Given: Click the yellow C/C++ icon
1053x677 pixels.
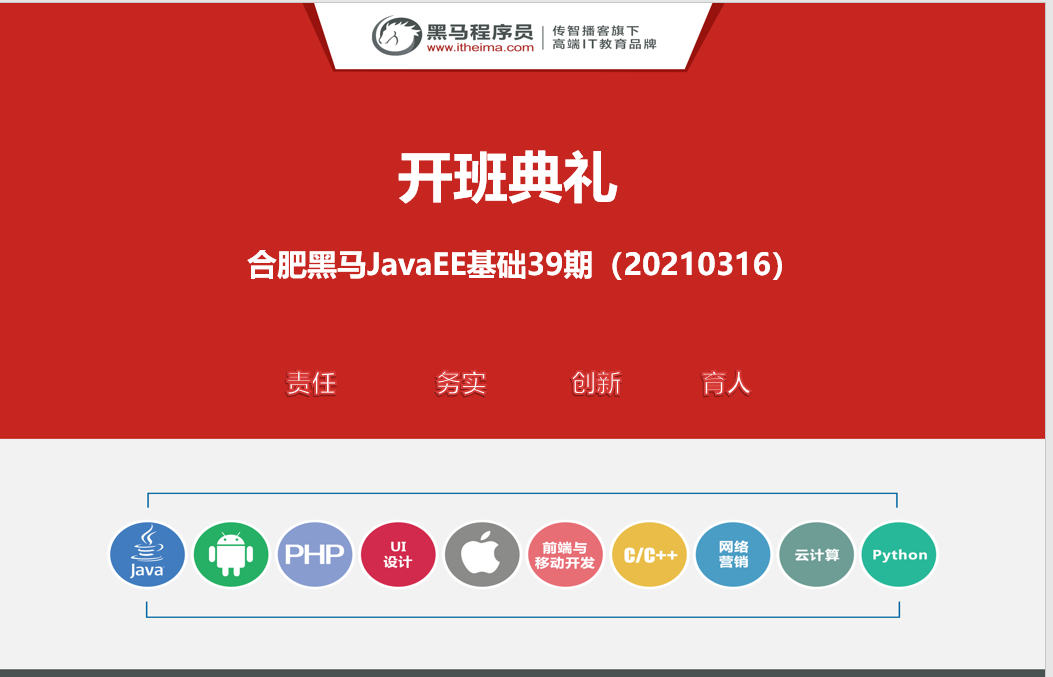Looking at the screenshot, I should tap(650, 555).
